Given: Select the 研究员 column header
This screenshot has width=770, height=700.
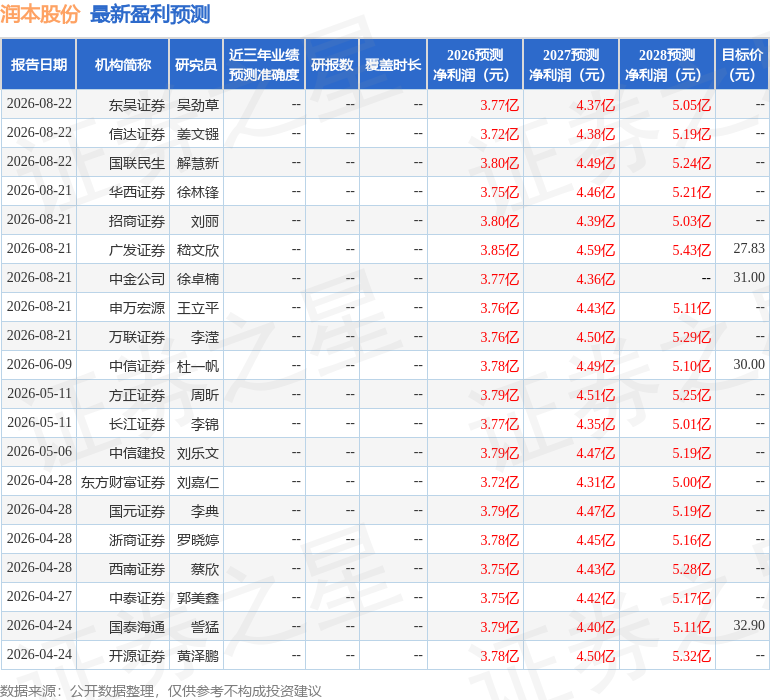Looking at the screenshot, I should coord(196,64).
